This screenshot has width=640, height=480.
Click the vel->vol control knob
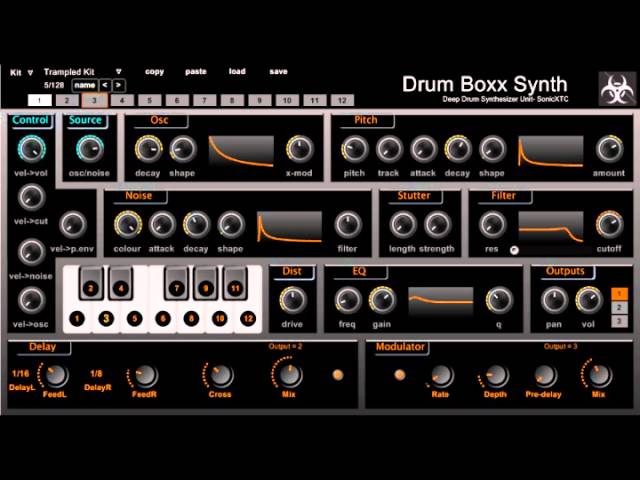31,149
